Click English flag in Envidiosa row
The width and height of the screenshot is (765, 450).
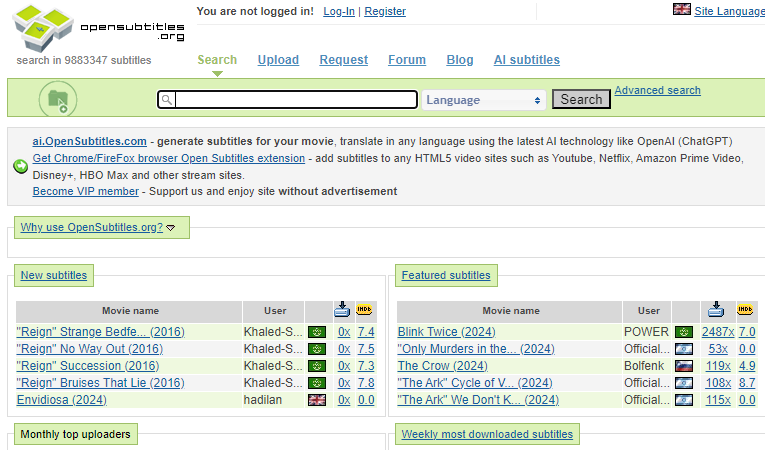[x=317, y=400]
